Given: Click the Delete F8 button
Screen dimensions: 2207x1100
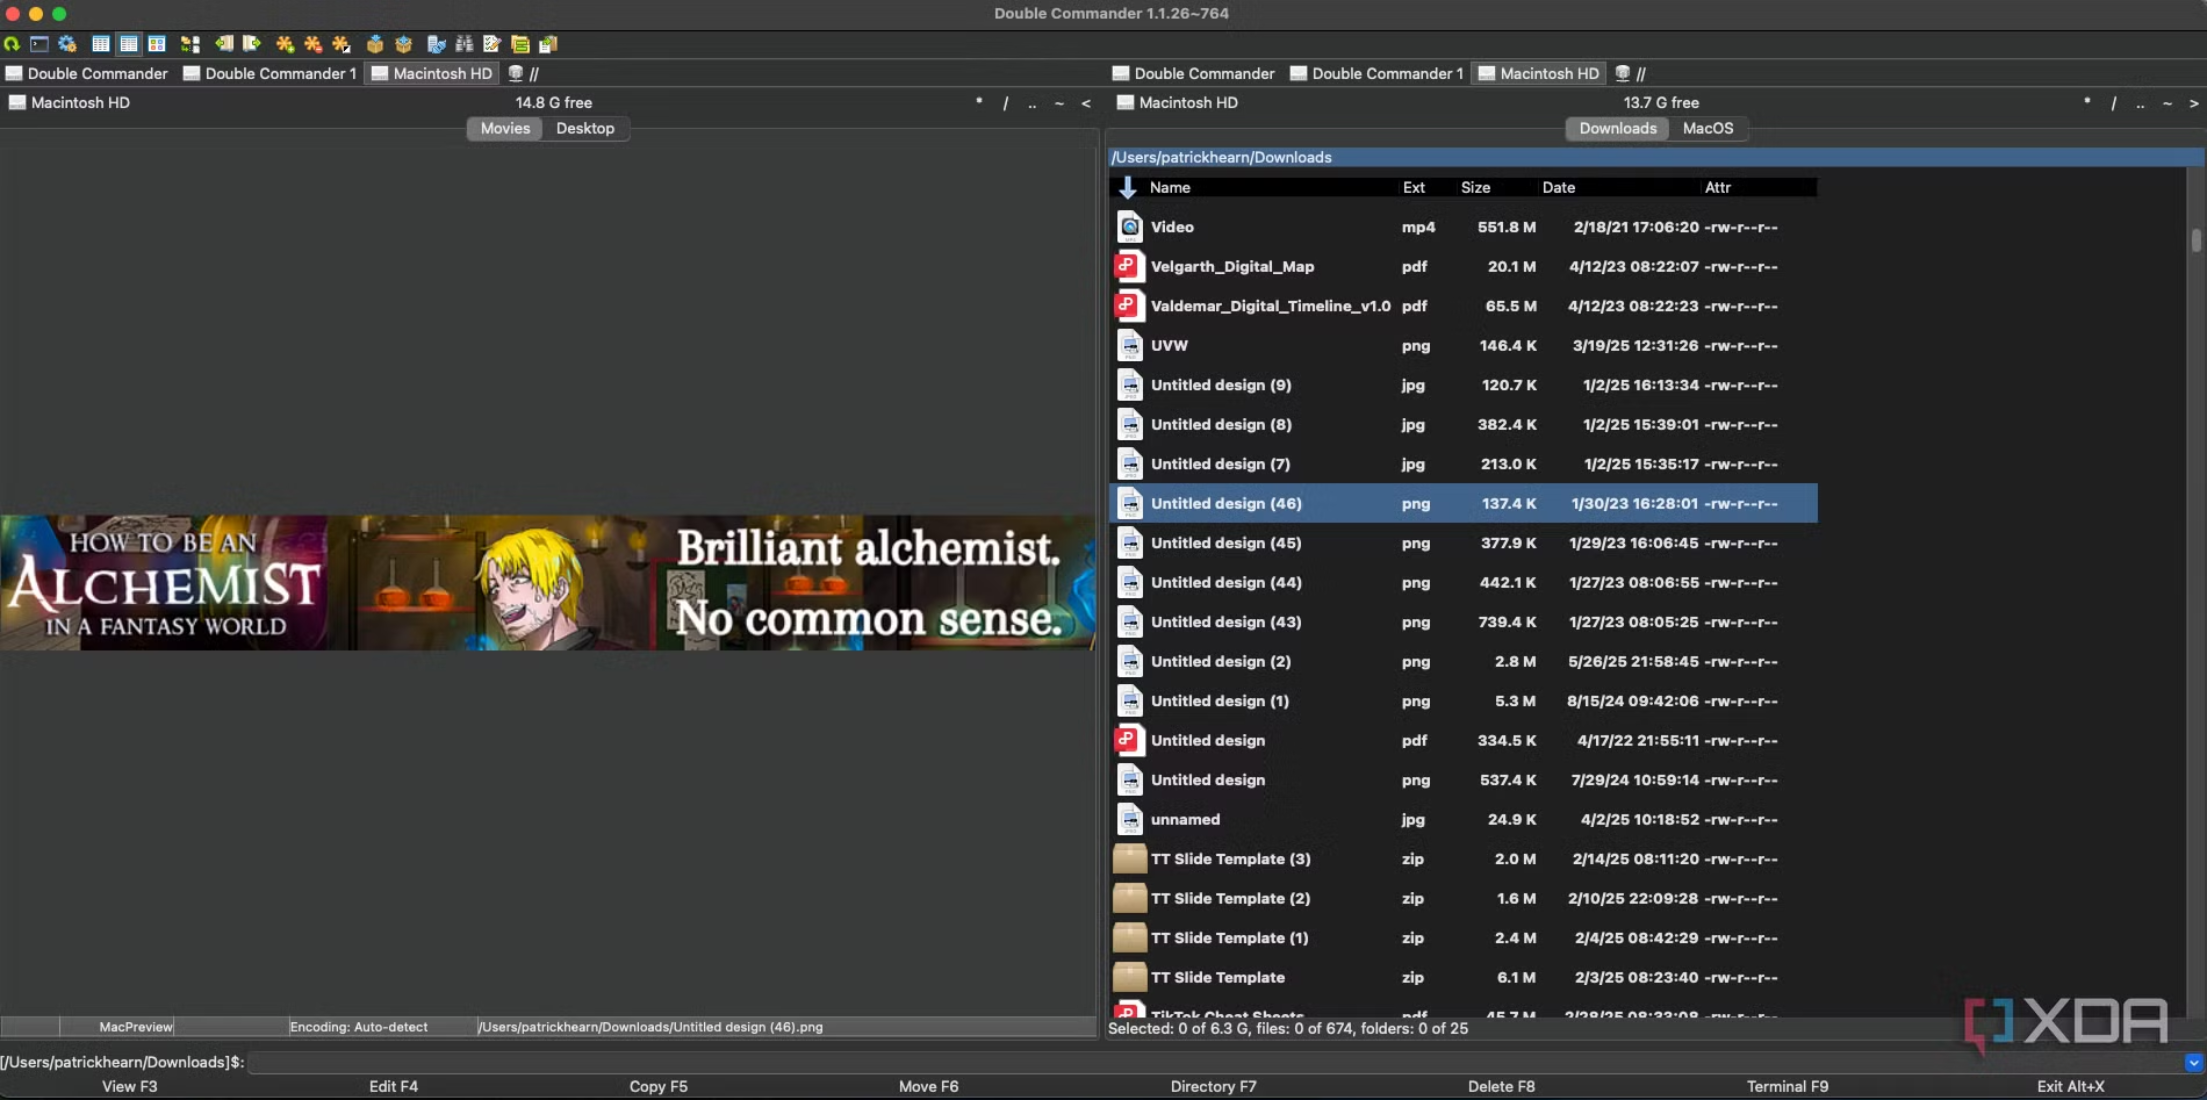Looking at the screenshot, I should [1500, 1086].
